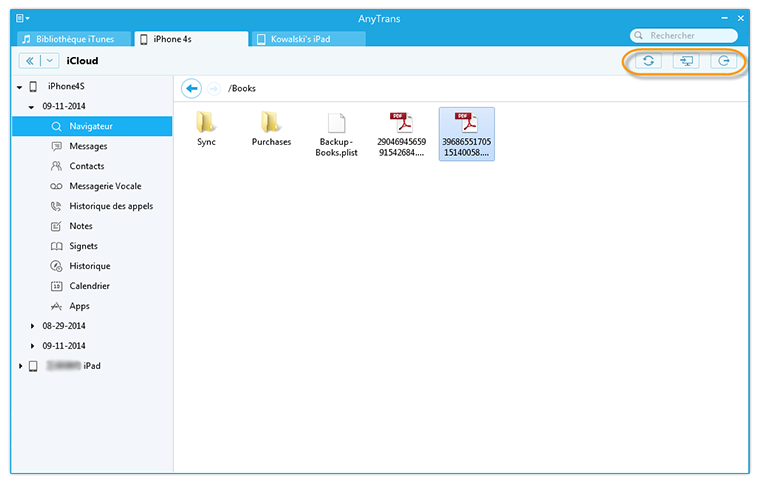Click the search magnifier icon
The image size is (760, 484).
click(639, 35)
